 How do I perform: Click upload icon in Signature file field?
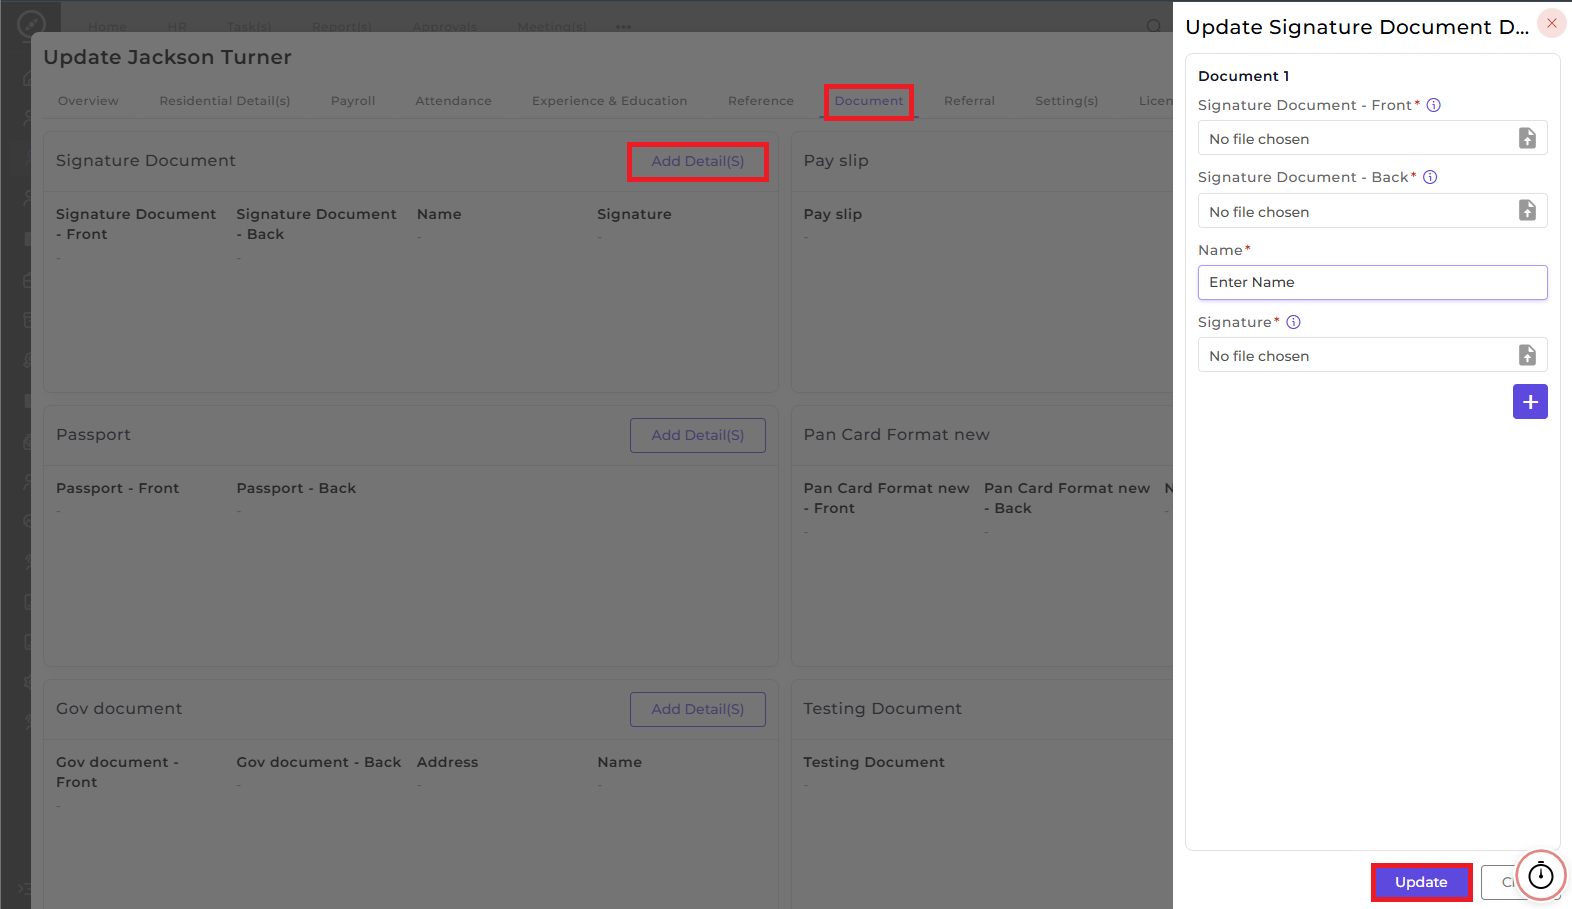tap(1527, 355)
